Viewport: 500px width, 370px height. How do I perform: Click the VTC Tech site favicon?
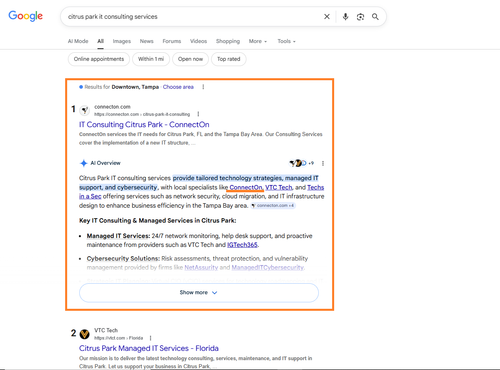click(85, 334)
